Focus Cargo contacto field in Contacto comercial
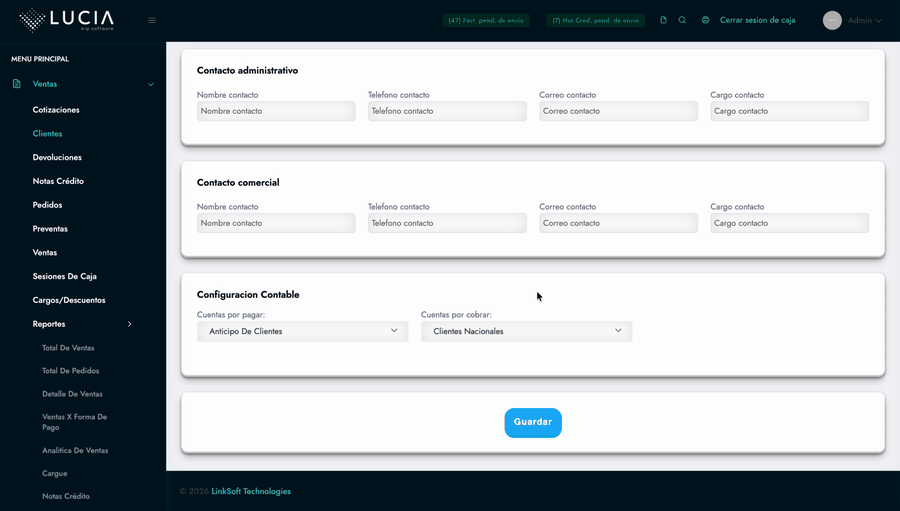Screen dimensions: 900x511 pos(790,223)
